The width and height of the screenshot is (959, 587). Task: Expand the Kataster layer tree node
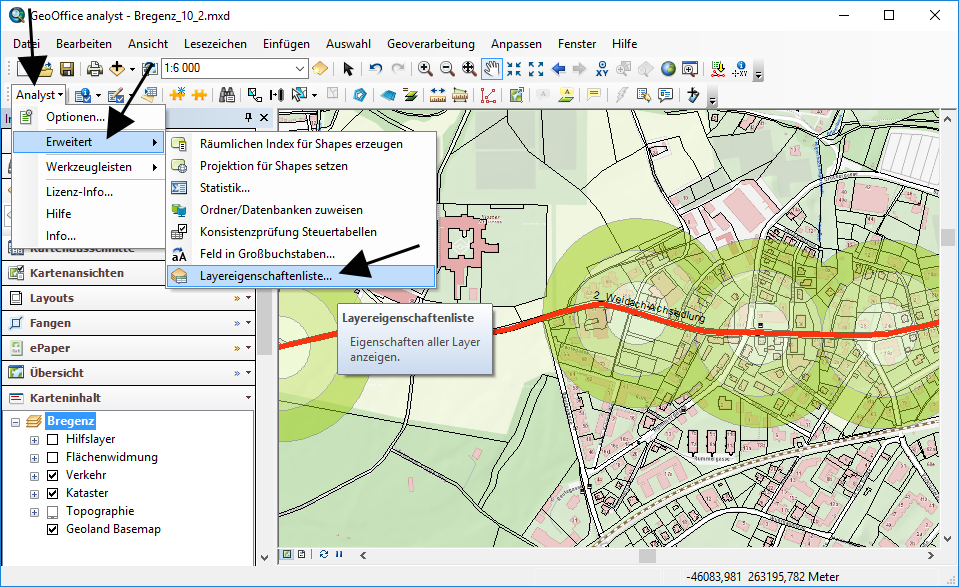[35, 493]
